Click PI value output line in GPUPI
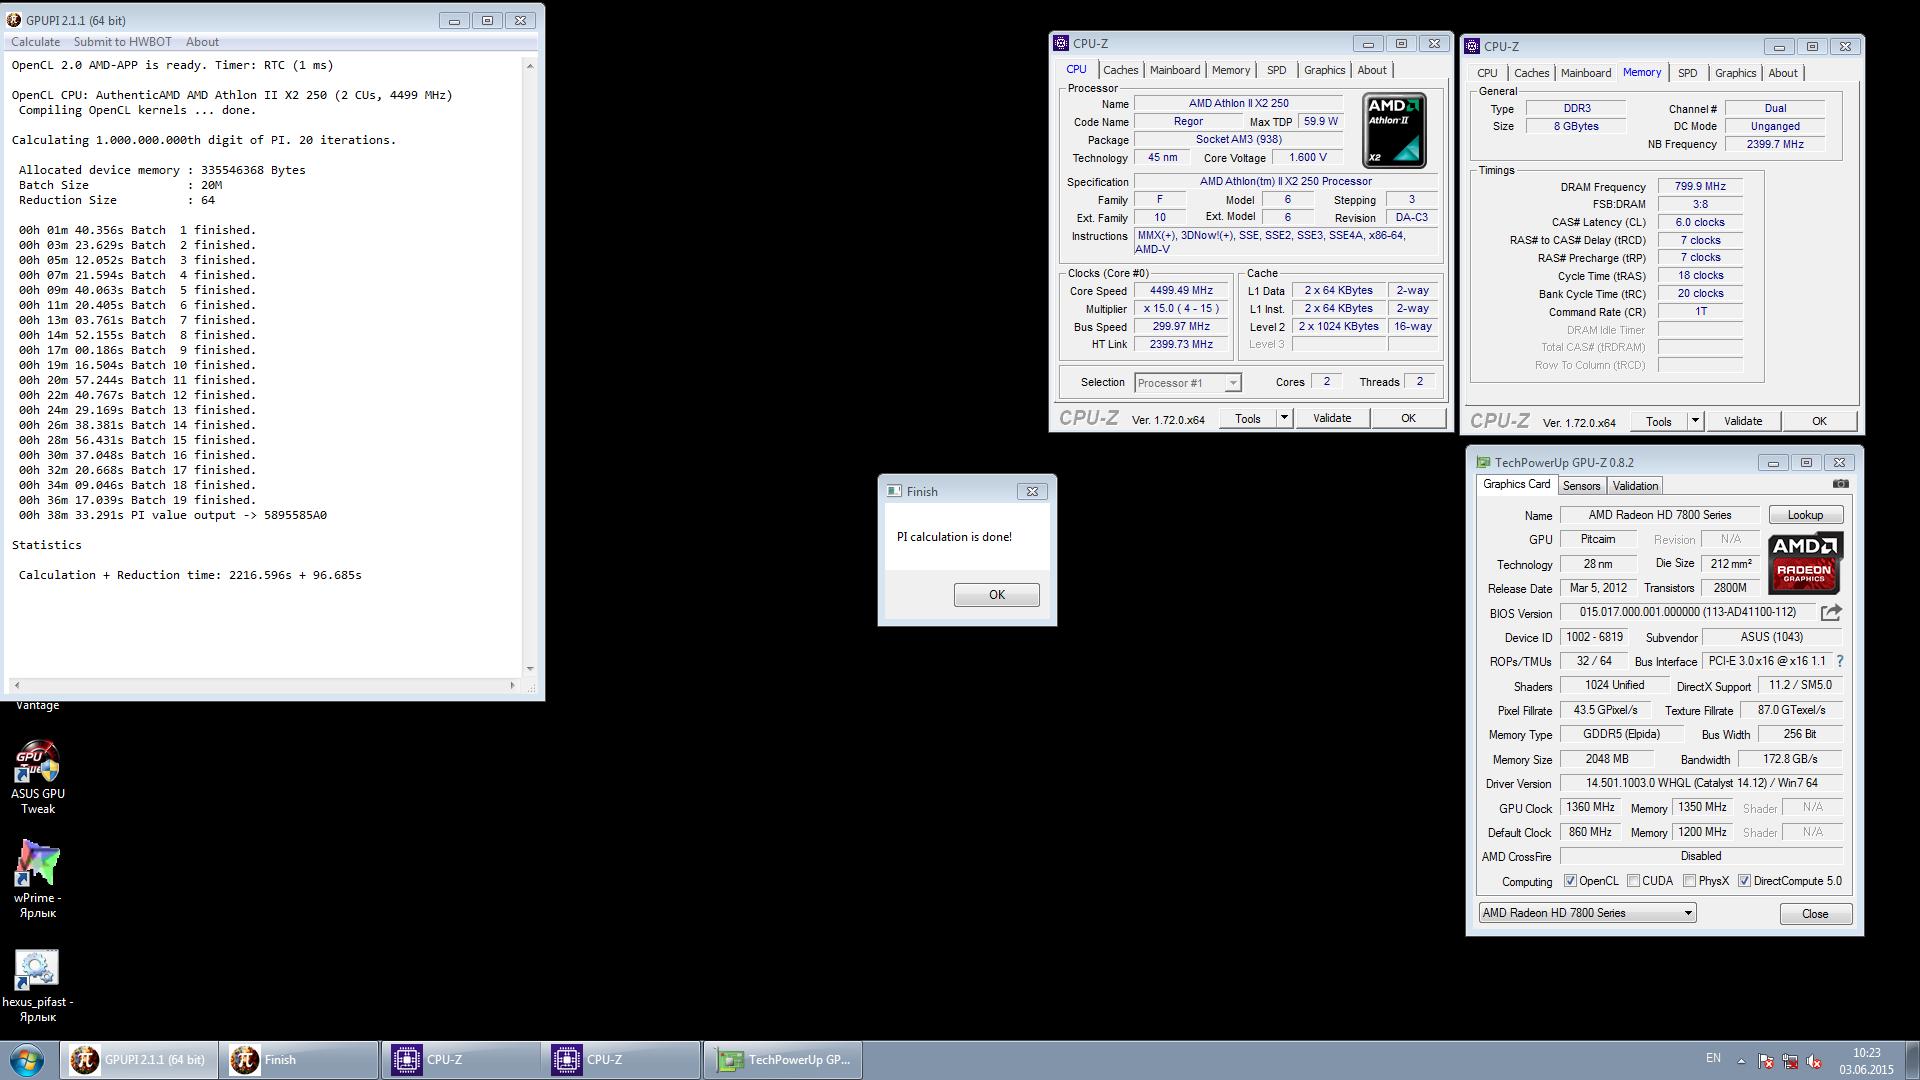The height and width of the screenshot is (1080, 1920). 172,515
